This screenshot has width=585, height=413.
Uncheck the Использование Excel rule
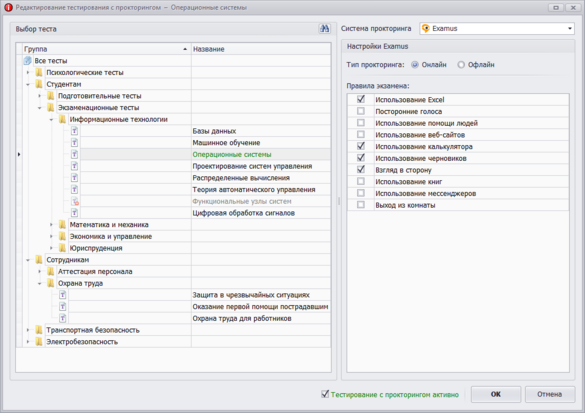coord(360,99)
